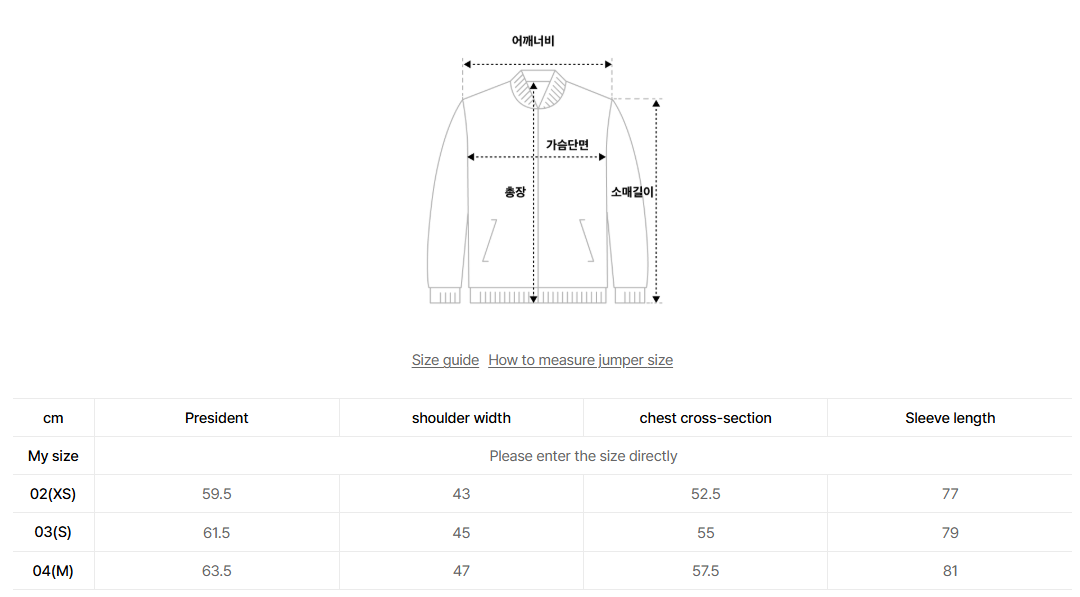Click the jumper measurement diagram
This screenshot has width=1080, height=597.
point(540,180)
